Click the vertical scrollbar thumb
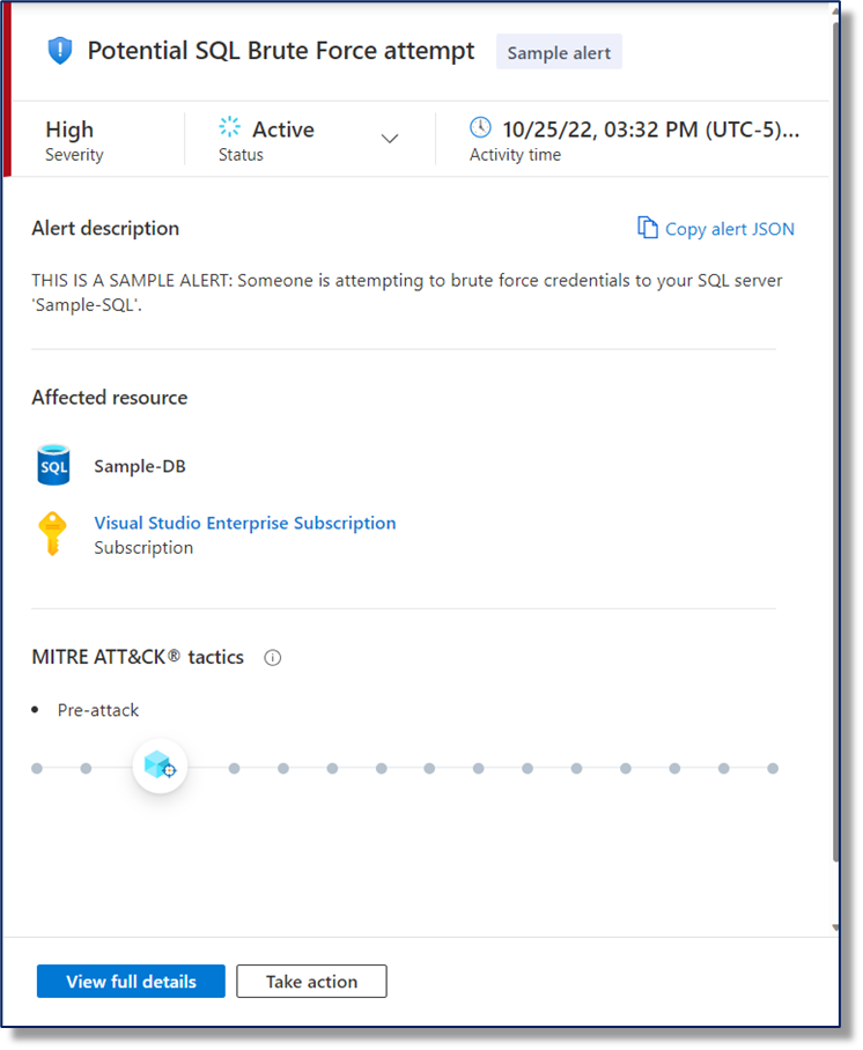 (836, 442)
